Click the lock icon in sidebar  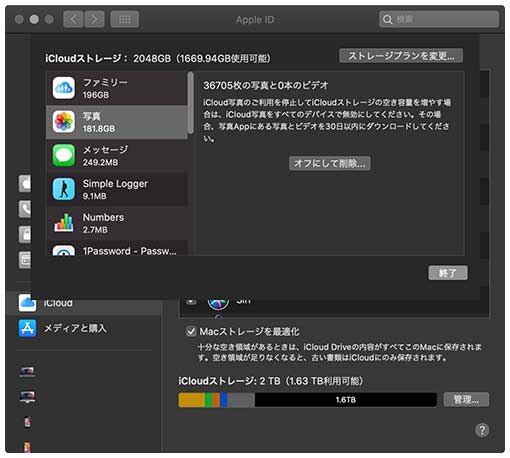point(25,234)
